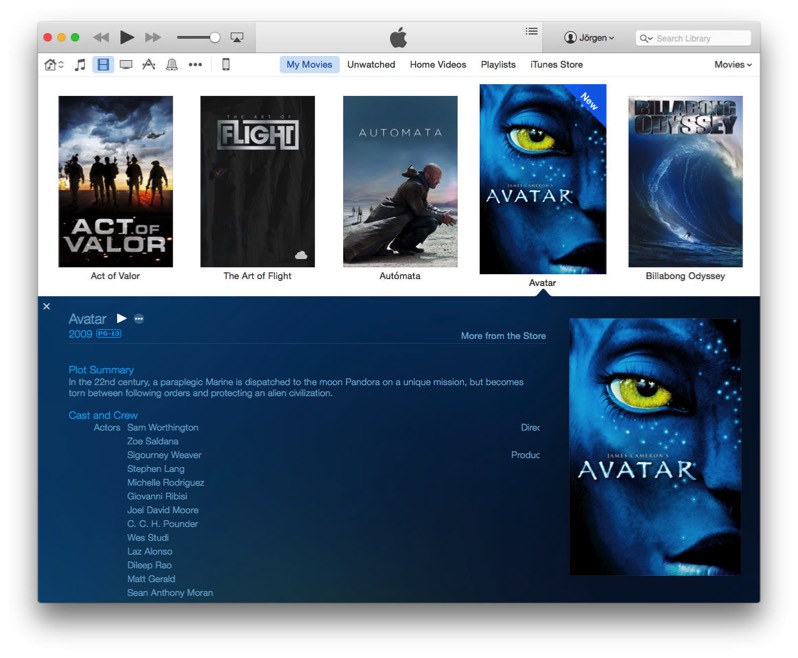
Task: Click actor Sean Anthony Moran
Action: click(x=170, y=592)
